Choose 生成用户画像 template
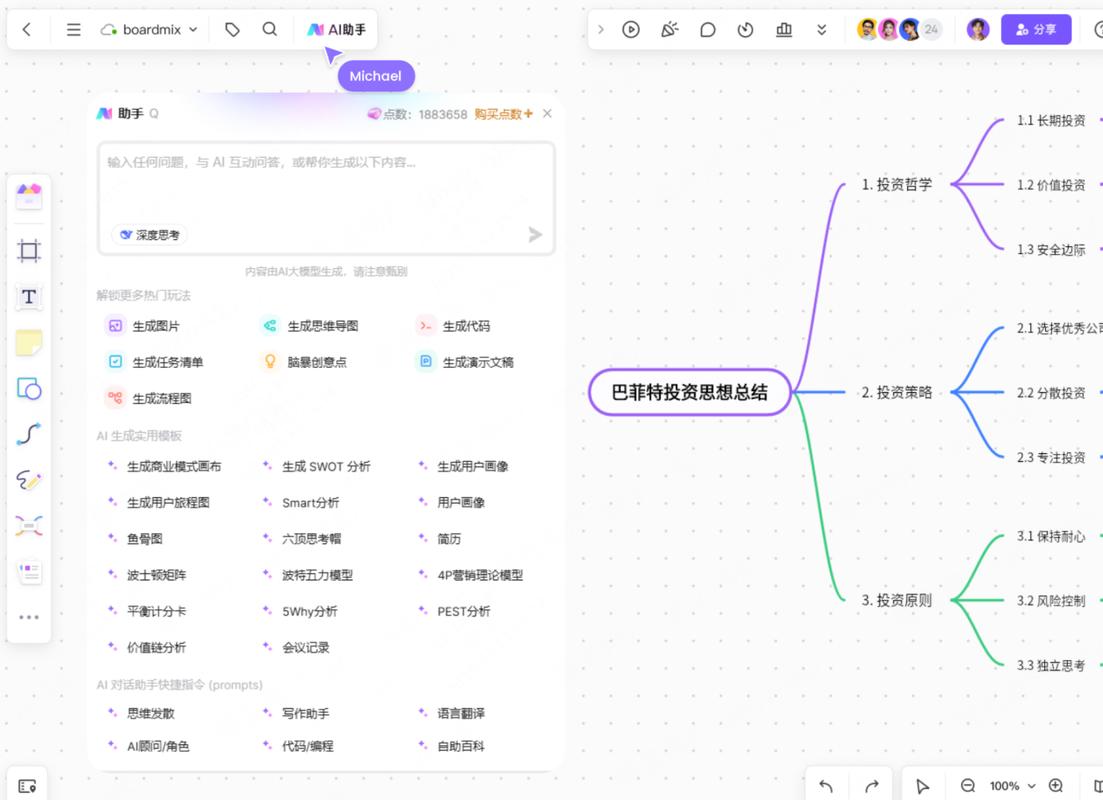Image resolution: width=1103 pixels, height=800 pixels. coord(464,466)
